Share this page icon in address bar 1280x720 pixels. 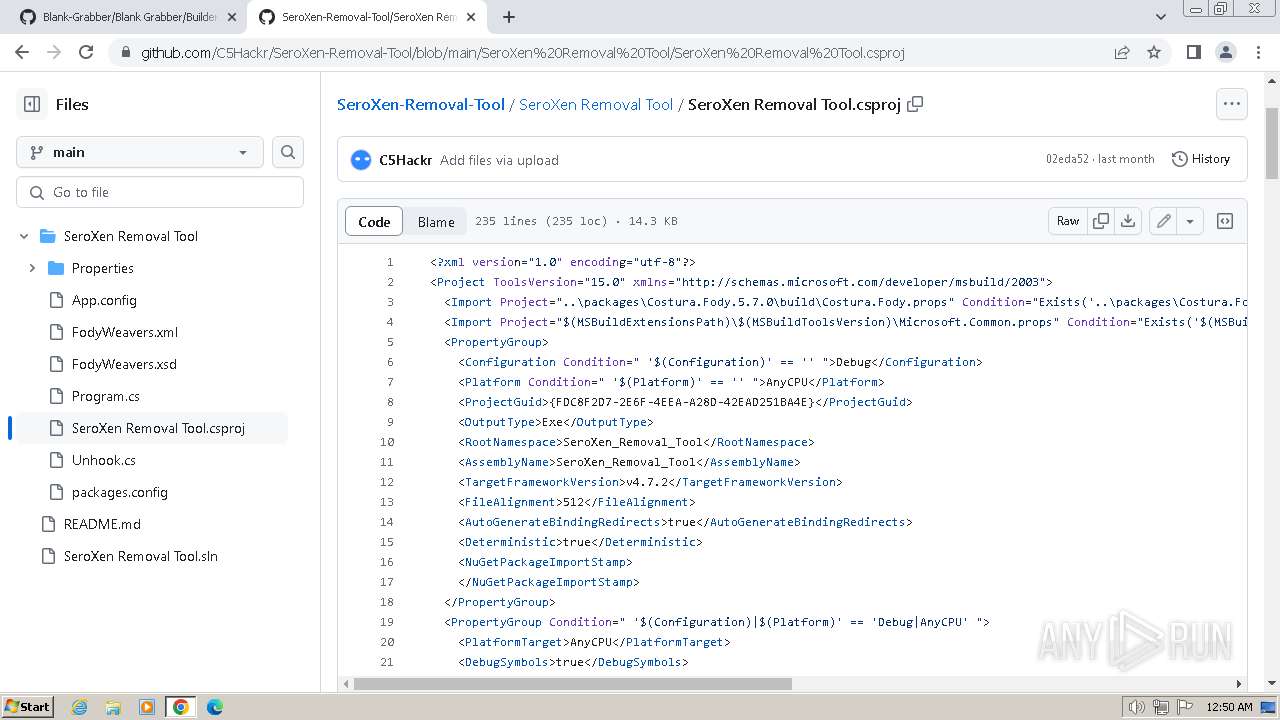click(x=1122, y=52)
